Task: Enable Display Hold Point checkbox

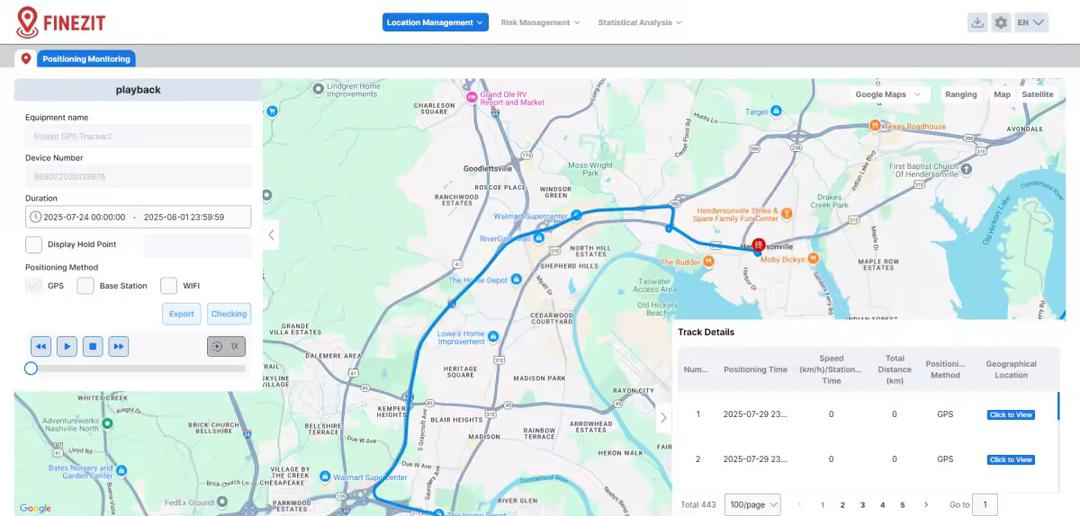Action: coord(34,245)
